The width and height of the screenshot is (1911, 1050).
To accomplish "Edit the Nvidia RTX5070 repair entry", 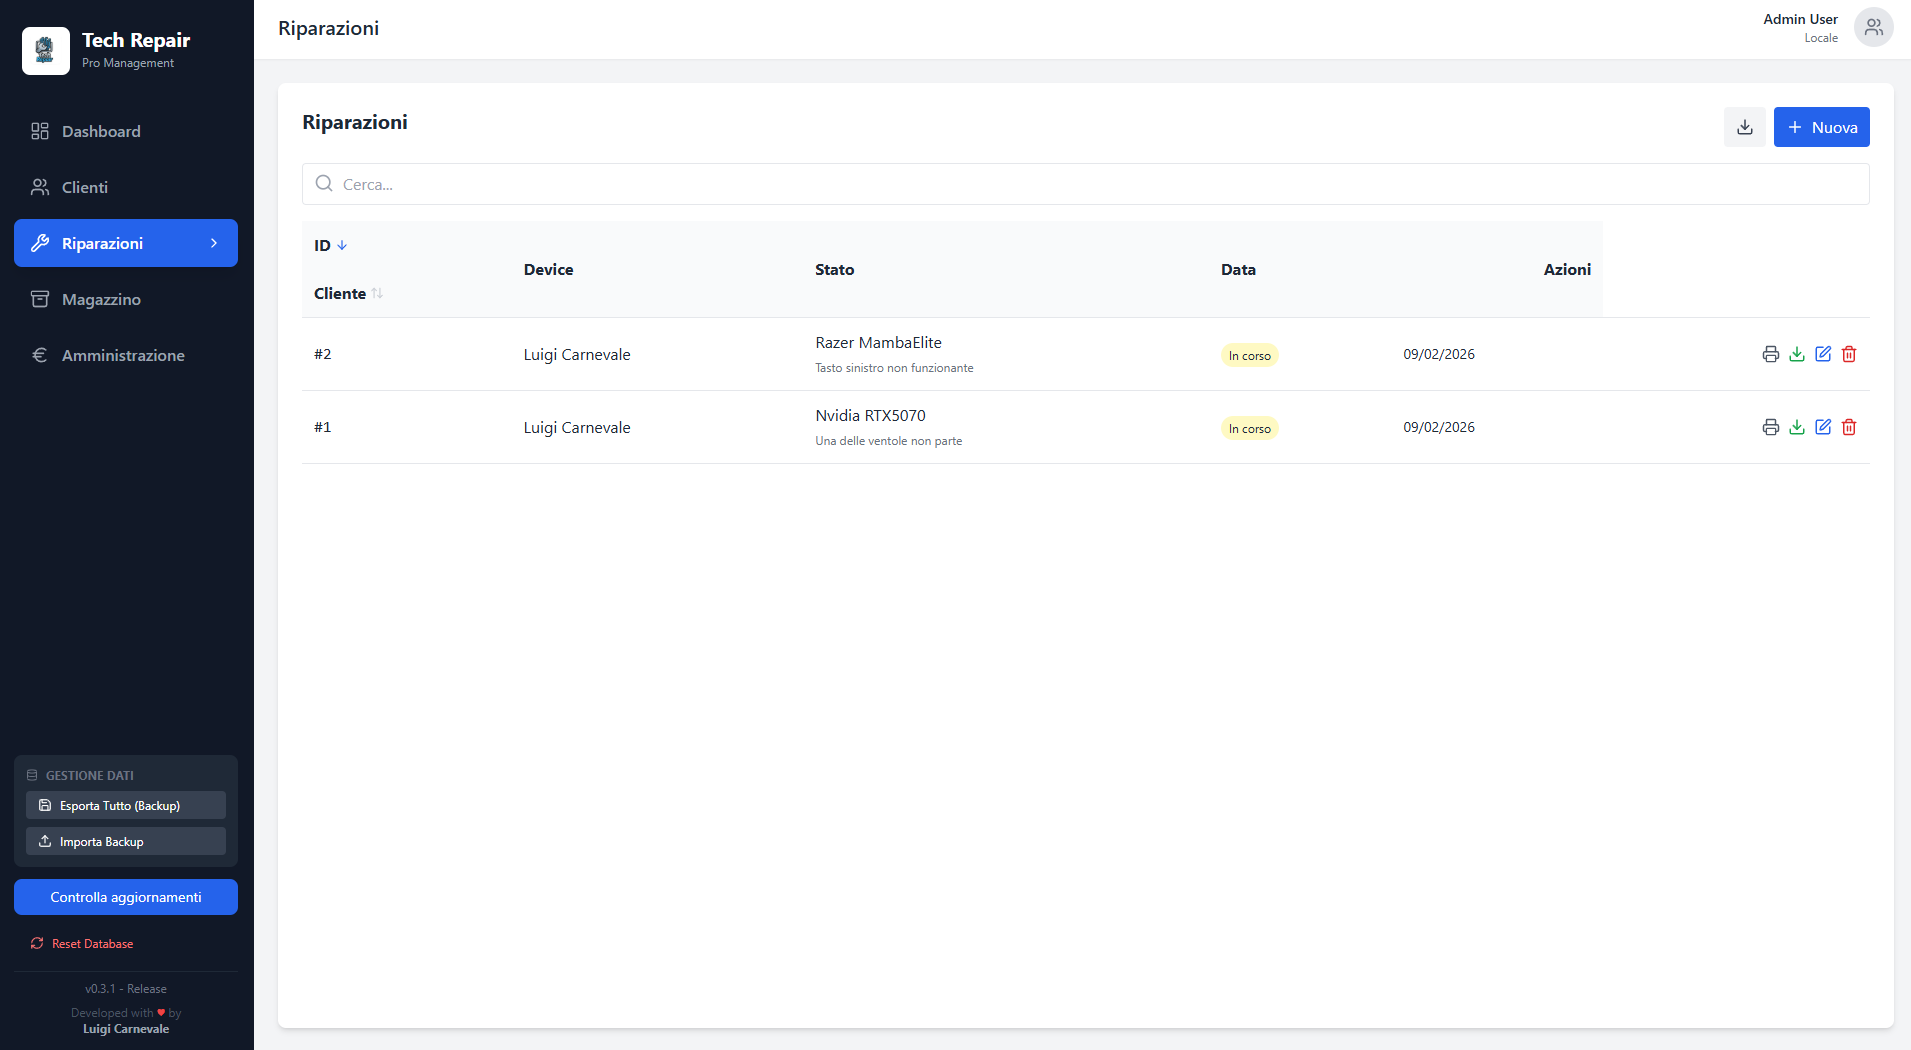I will [x=1823, y=427].
